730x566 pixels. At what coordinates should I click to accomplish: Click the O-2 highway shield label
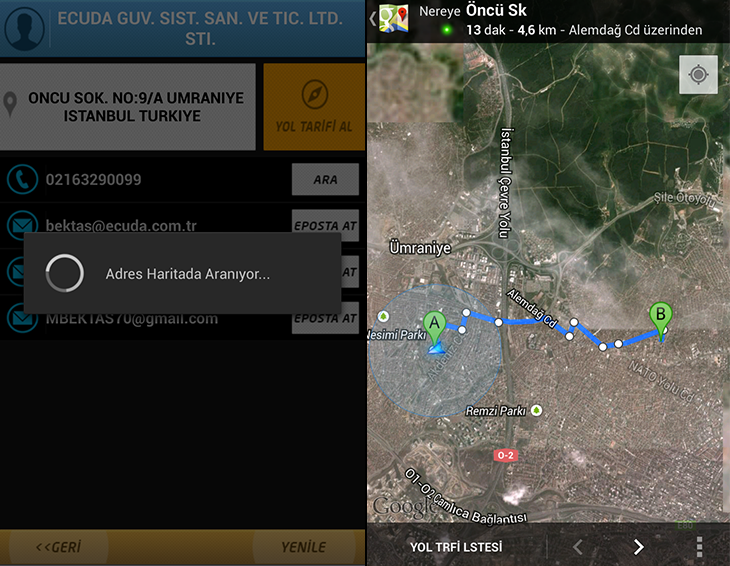(506, 455)
